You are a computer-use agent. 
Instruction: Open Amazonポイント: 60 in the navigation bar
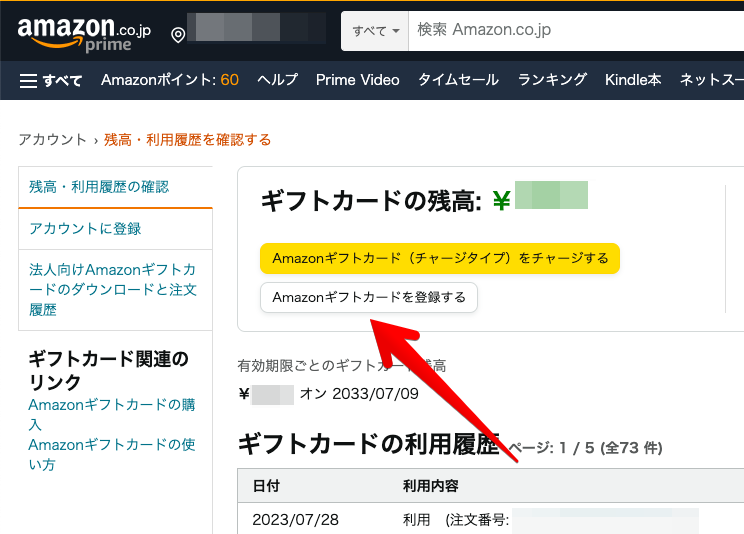coord(170,80)
